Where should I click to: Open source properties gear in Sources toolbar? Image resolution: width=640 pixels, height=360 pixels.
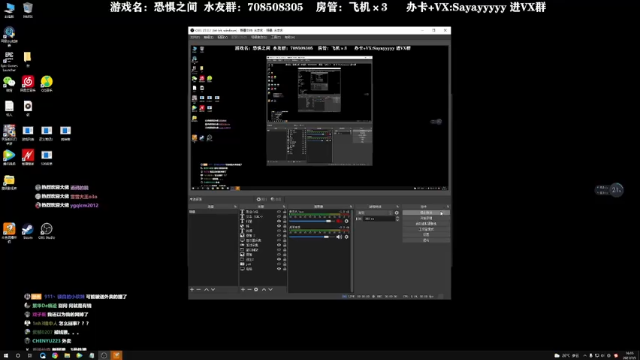click(x=256, y=289)
